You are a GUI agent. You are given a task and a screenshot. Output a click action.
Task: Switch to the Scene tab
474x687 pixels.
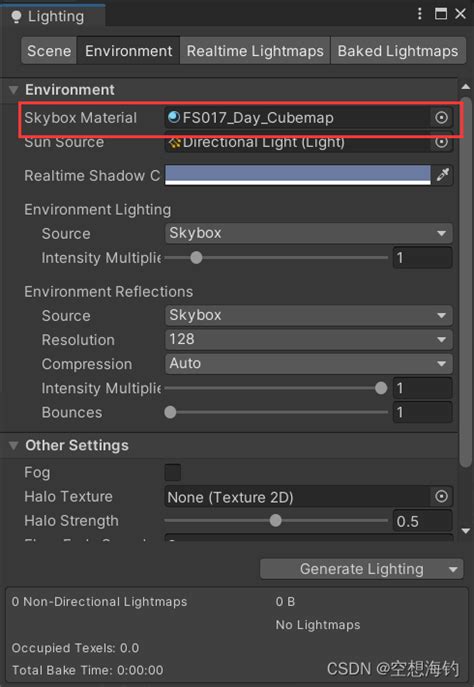49,51
